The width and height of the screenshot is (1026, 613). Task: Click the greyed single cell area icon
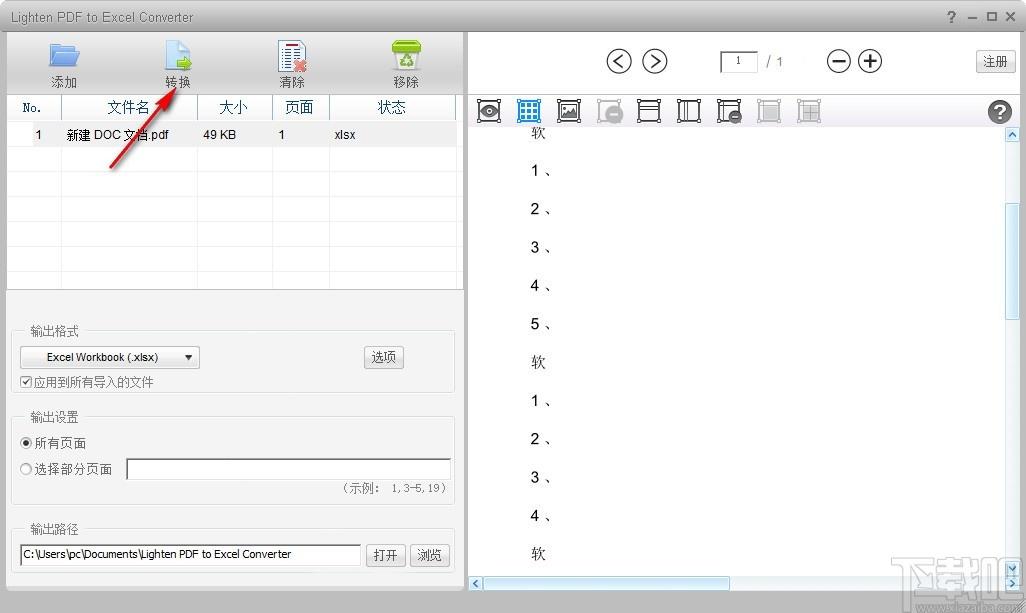click(x=769, y=111)
